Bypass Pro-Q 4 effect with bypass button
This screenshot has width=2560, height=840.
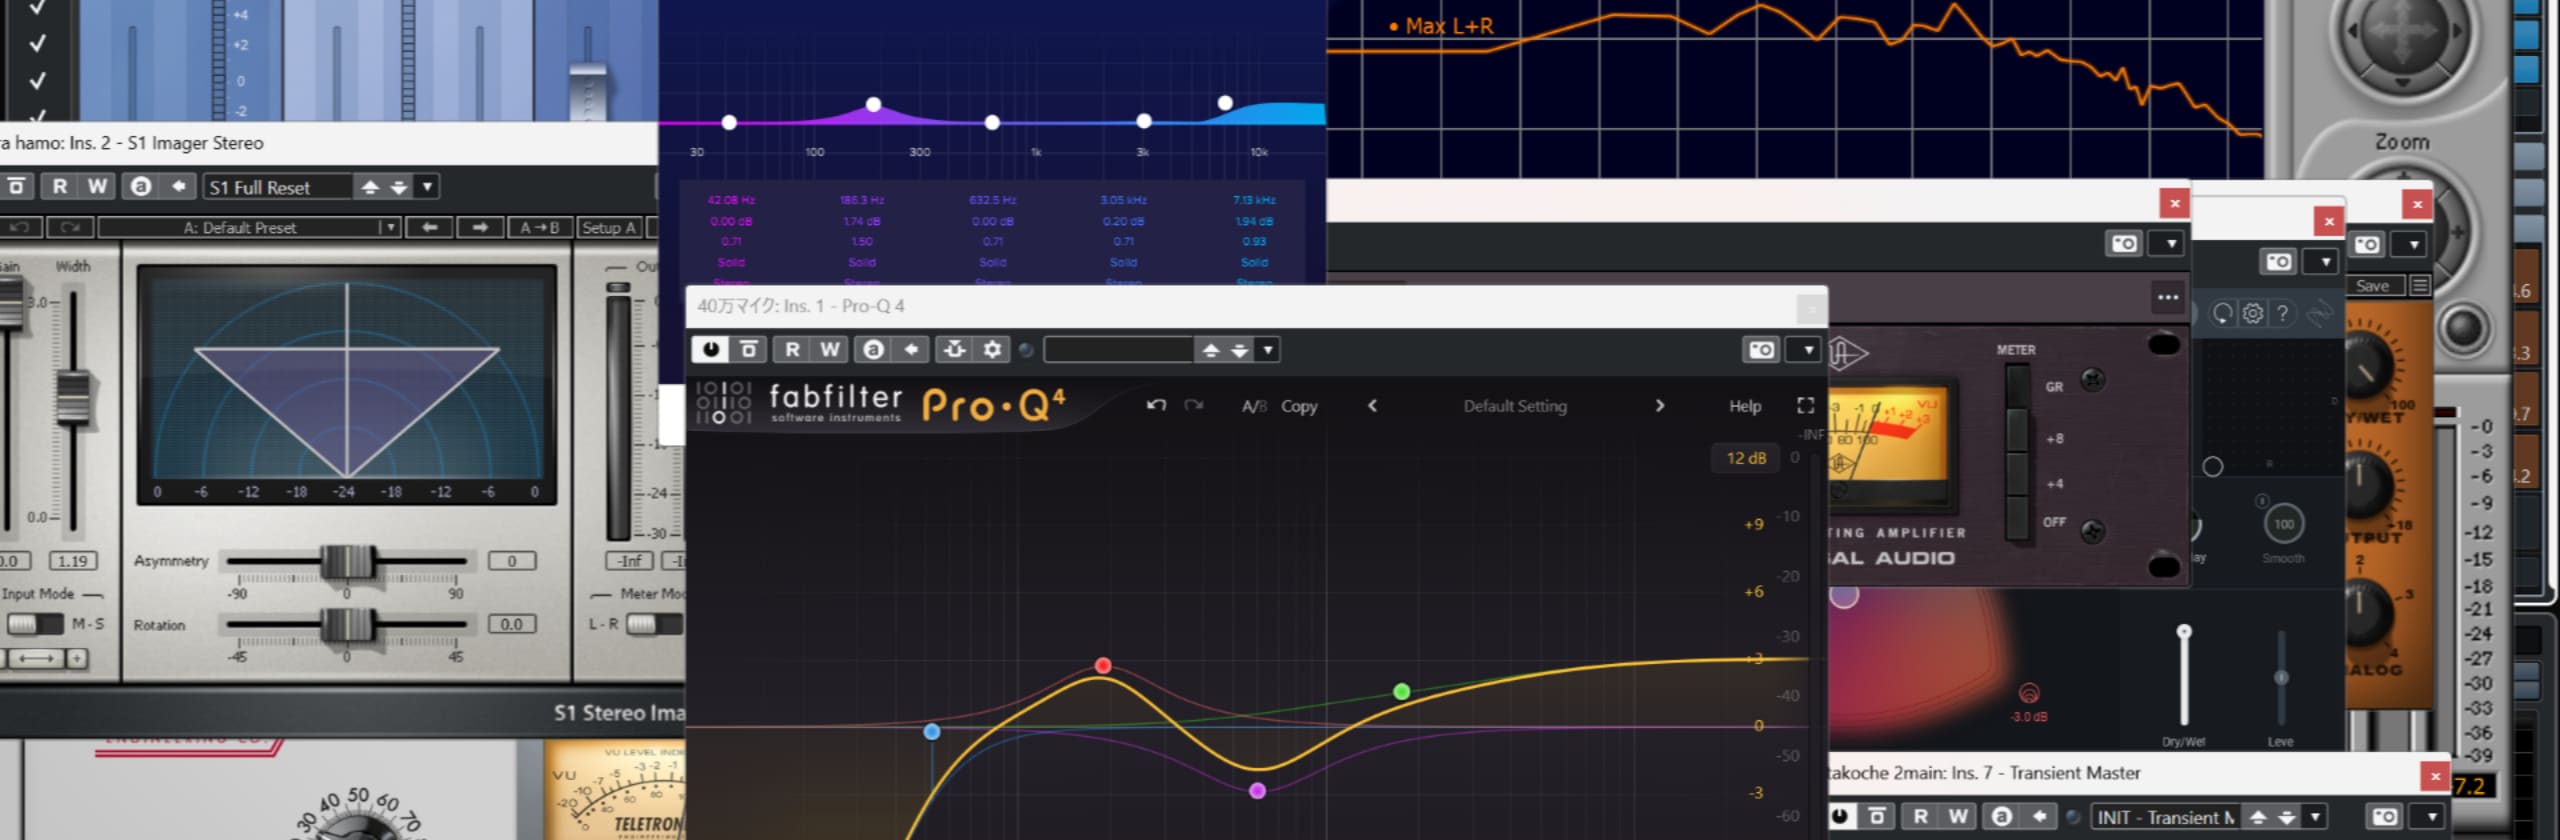pos(749,349)
